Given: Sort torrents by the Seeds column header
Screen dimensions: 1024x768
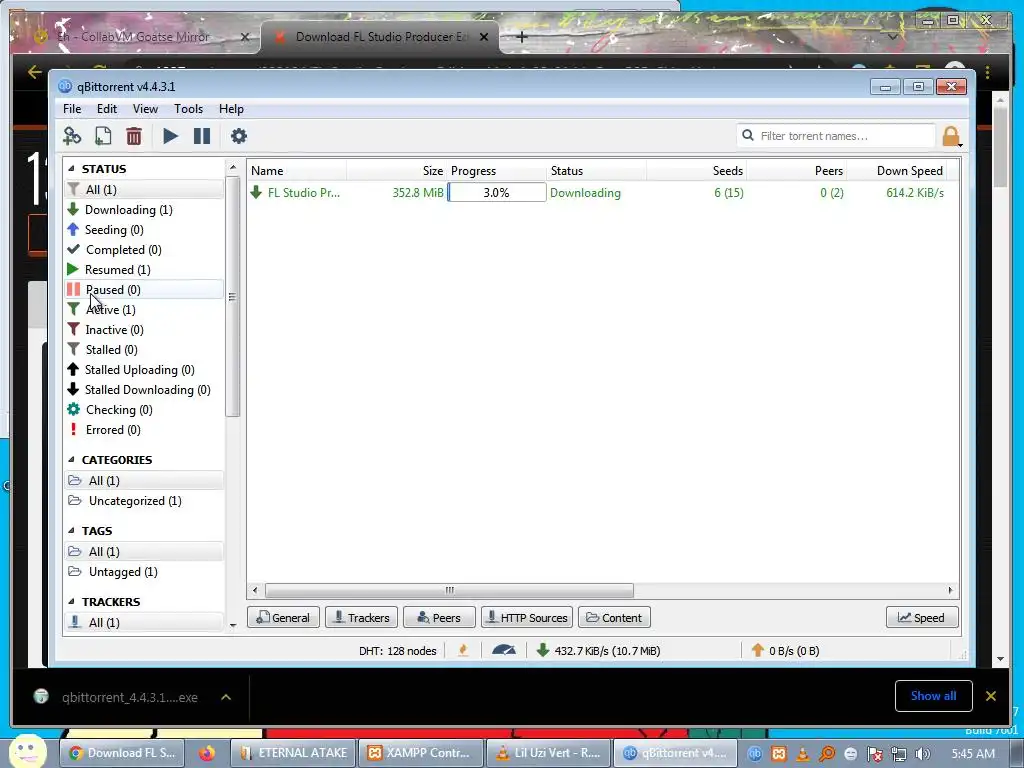Looking at the screenshot, I should pos(727,170).
